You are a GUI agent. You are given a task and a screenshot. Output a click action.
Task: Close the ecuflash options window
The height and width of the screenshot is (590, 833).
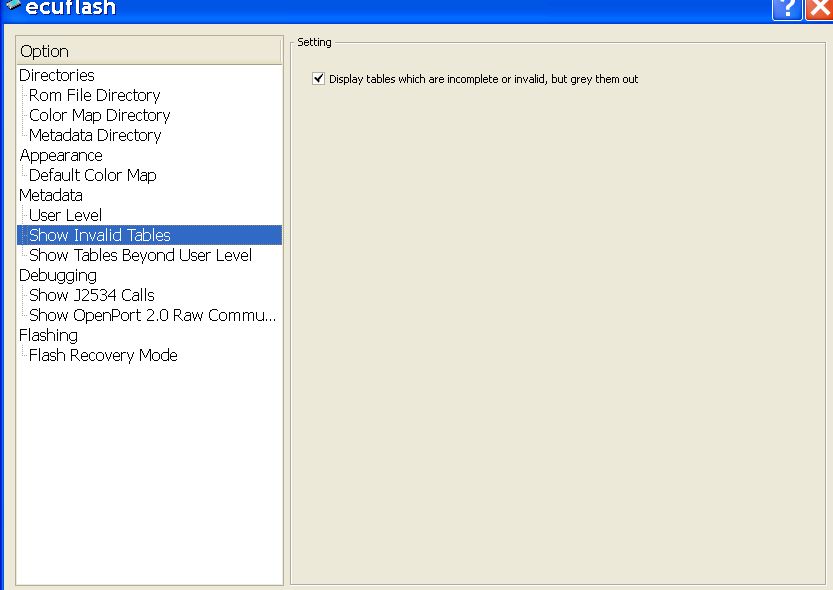click(820, 9)
